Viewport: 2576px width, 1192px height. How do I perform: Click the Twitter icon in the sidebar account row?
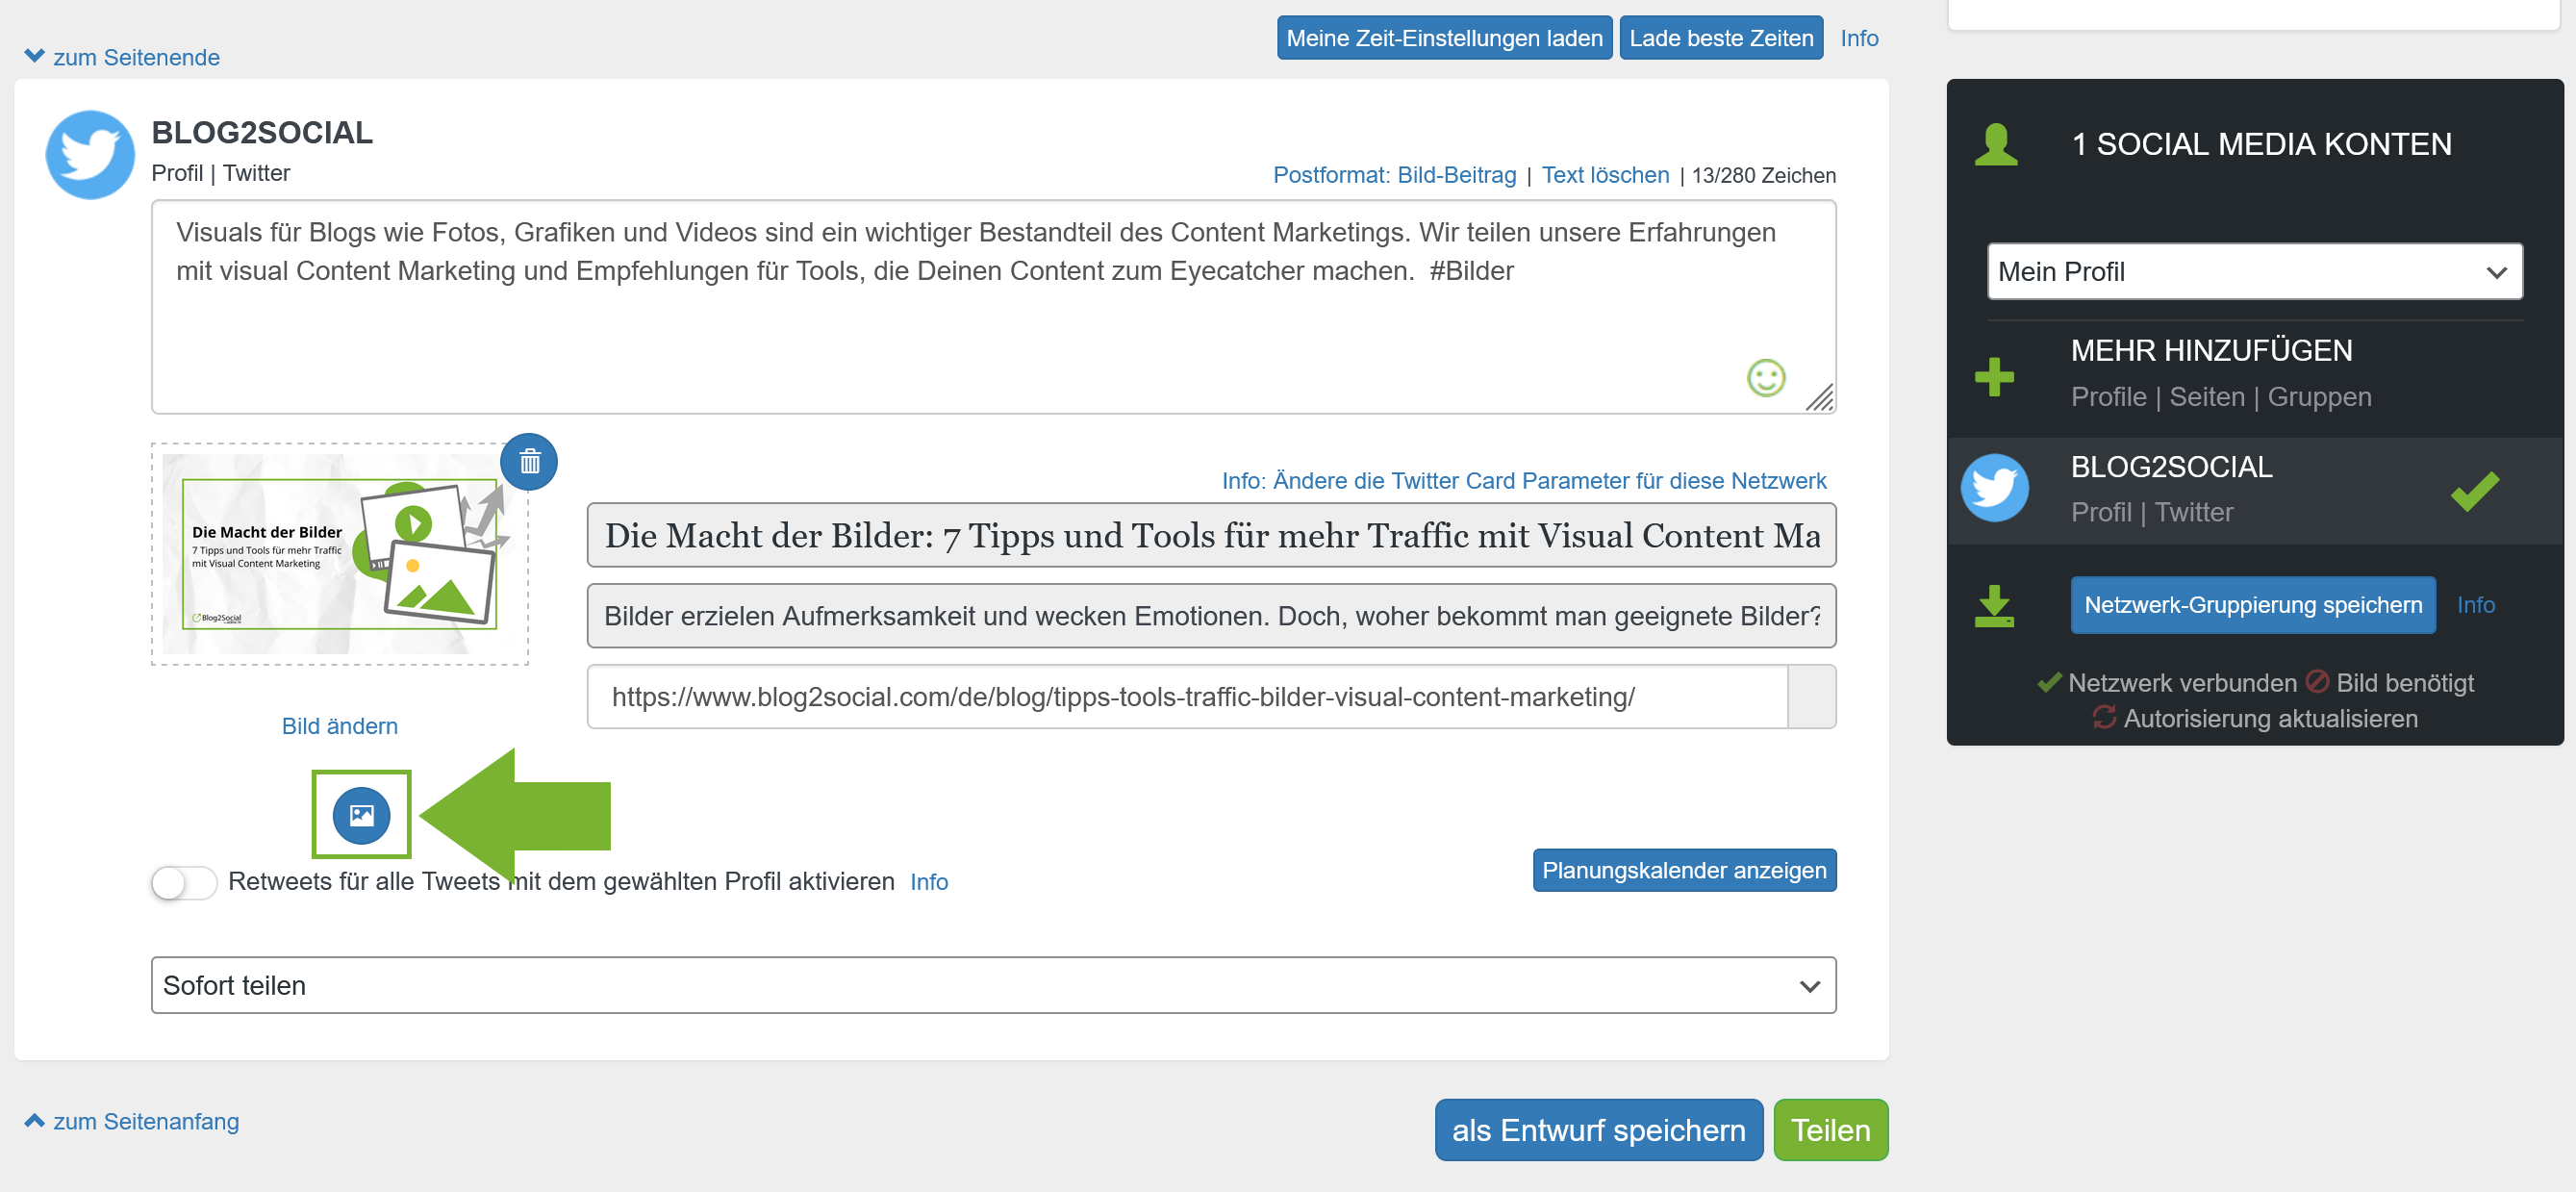(1994, 488)
